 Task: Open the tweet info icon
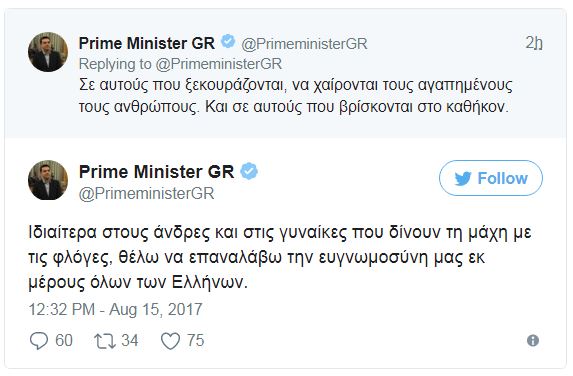coord(533,341)
